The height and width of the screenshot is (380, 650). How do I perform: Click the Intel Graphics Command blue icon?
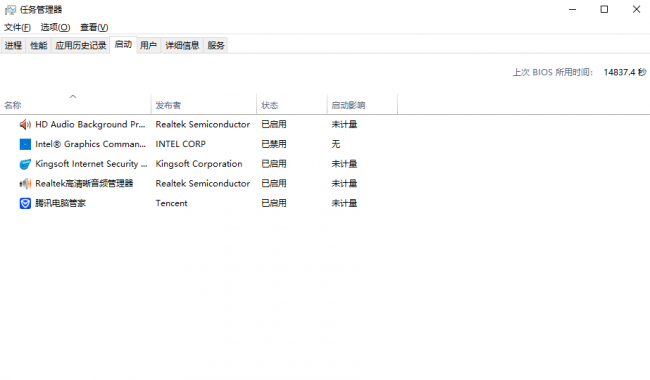click(25, 144)
